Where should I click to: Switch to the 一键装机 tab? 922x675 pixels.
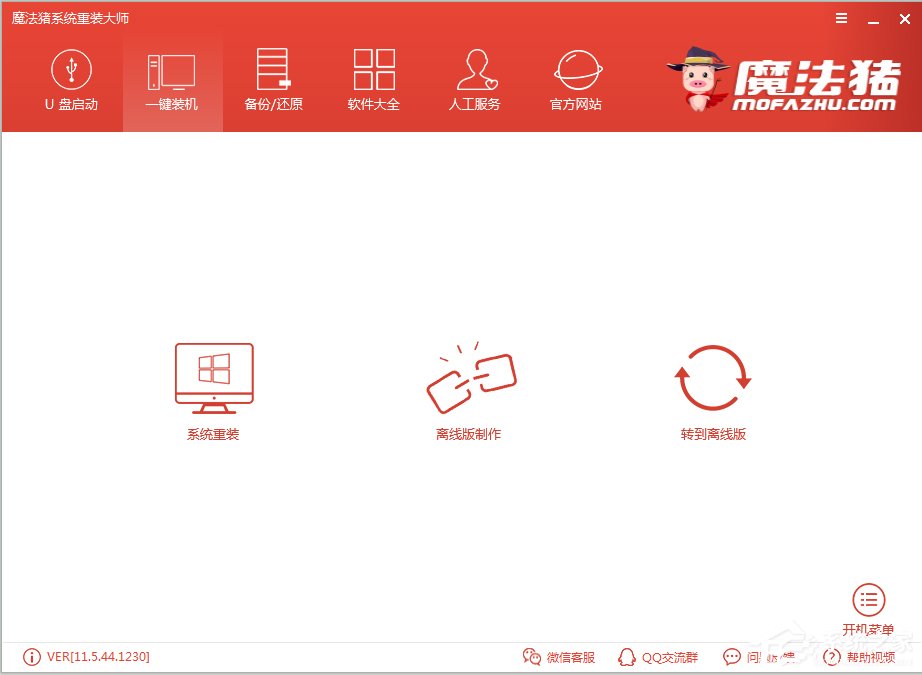[171, 82]
